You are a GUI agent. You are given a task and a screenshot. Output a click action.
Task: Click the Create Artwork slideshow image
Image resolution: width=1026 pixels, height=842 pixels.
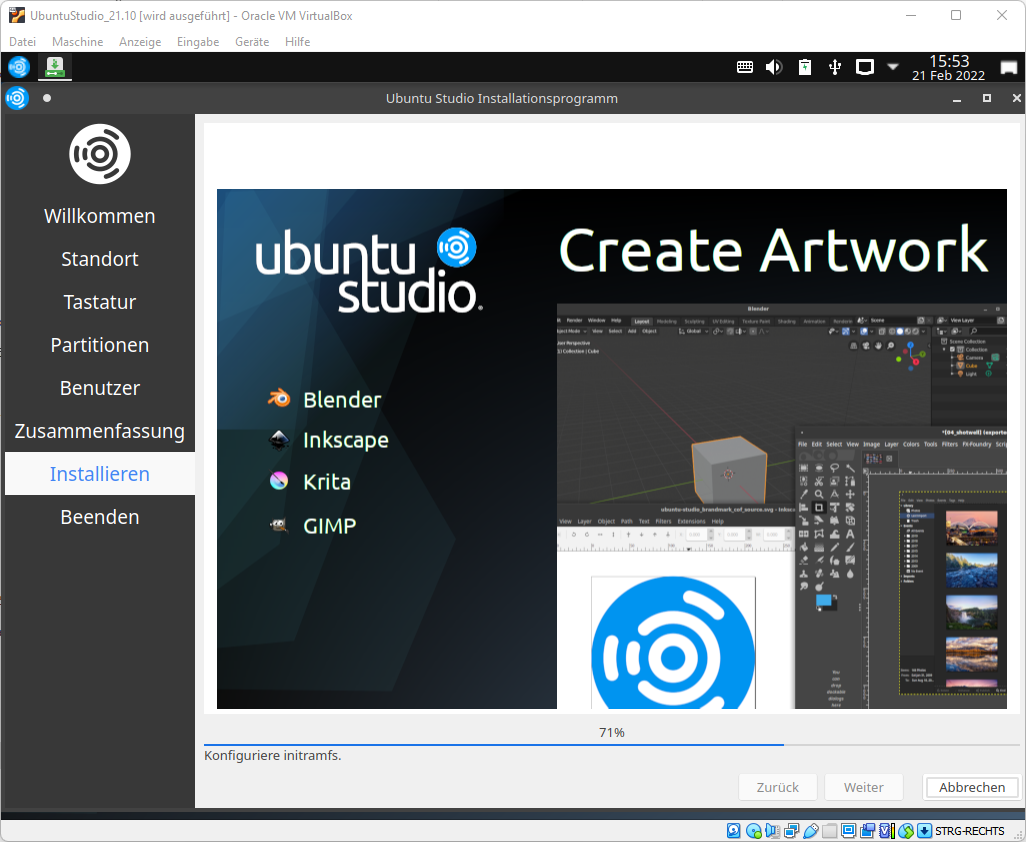[x=612, y=449]
